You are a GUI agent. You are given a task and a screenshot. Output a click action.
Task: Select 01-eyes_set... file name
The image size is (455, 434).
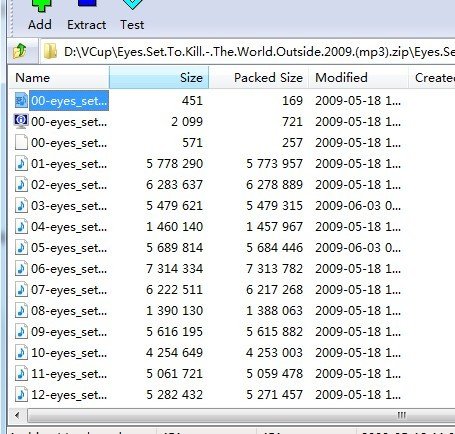pos(69,164)
